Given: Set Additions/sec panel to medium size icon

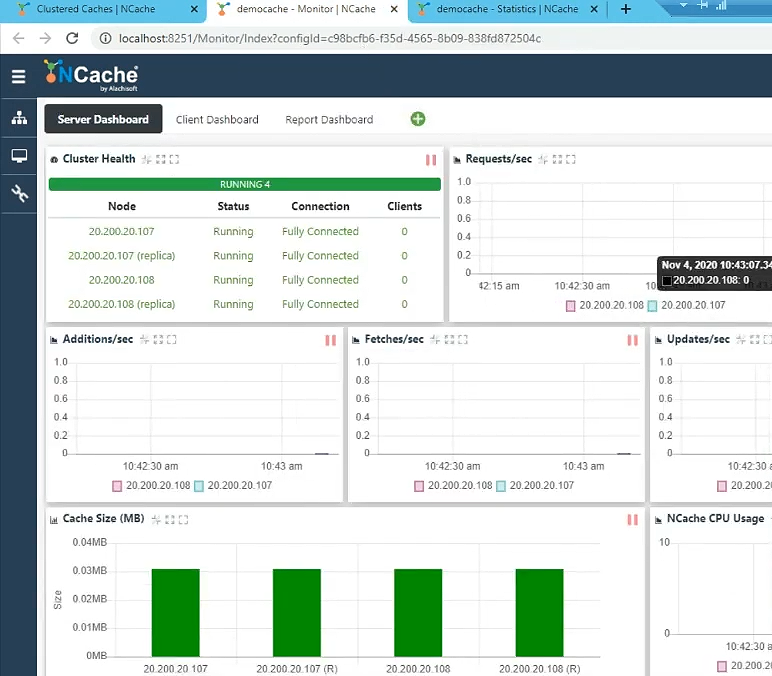Looking at the screenshot, I should pyautogui.click(x=158, y=340).
